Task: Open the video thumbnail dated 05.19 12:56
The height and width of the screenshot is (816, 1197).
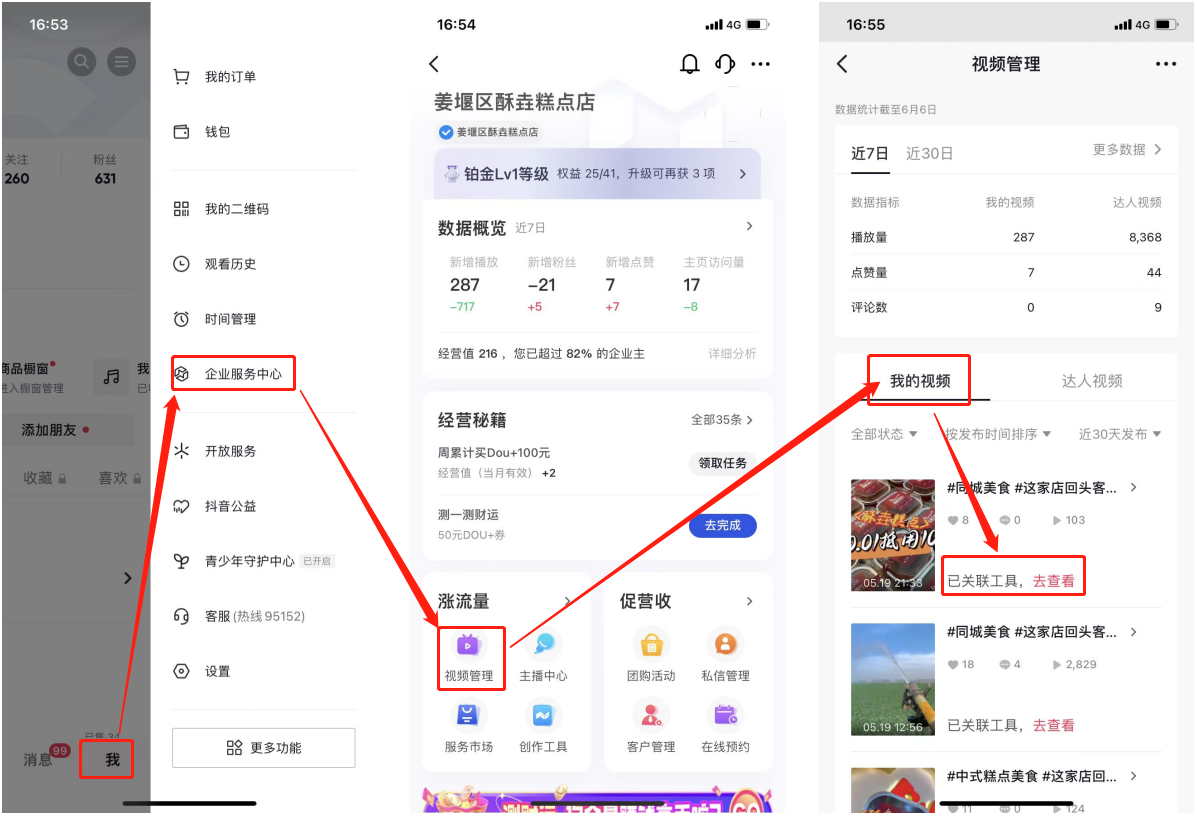Action: [x=892, y=679]
